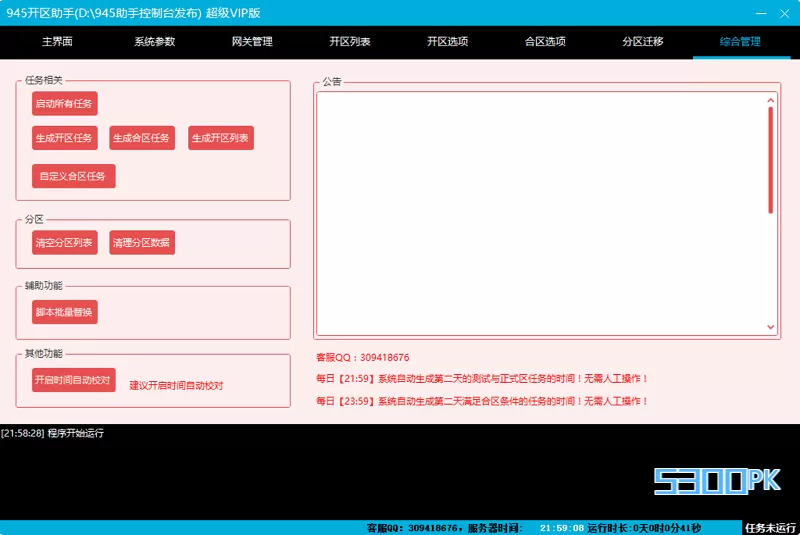Open the 开区选项 tab
The height and width of the screenshot is (535, 800).
[x=447, y=42]
